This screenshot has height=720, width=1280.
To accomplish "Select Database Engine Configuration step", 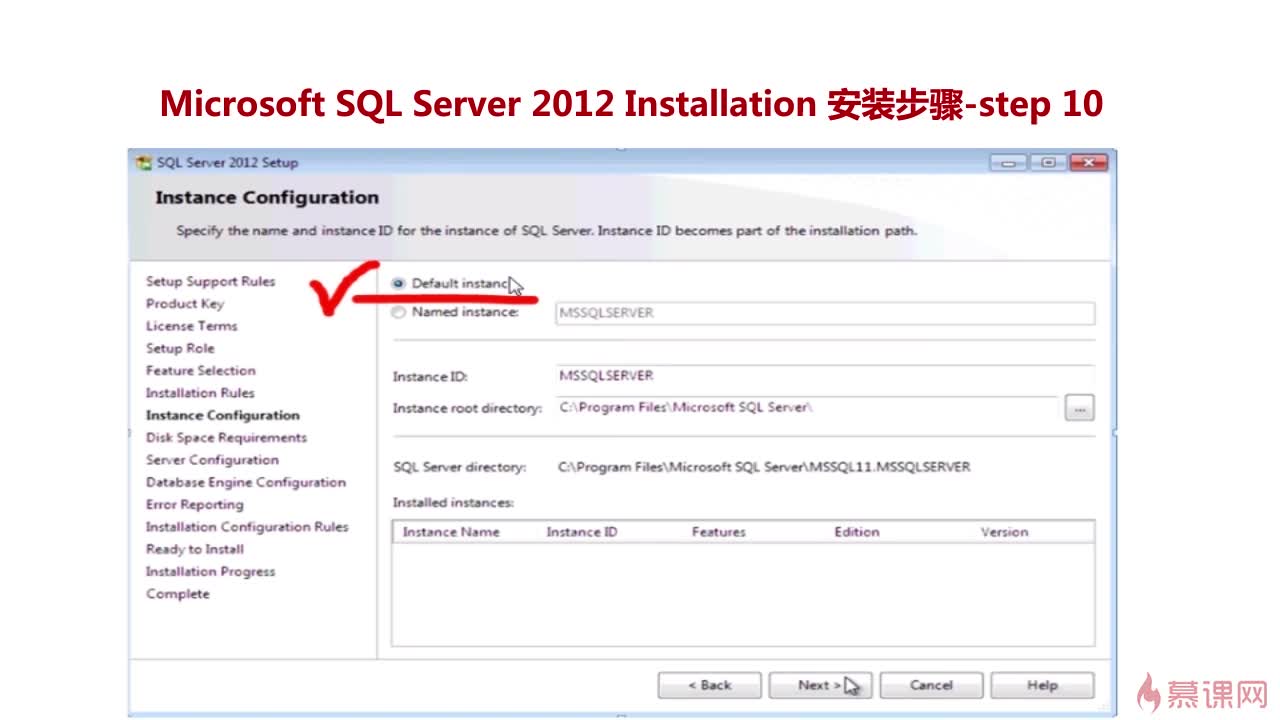I will coord(246,482).
